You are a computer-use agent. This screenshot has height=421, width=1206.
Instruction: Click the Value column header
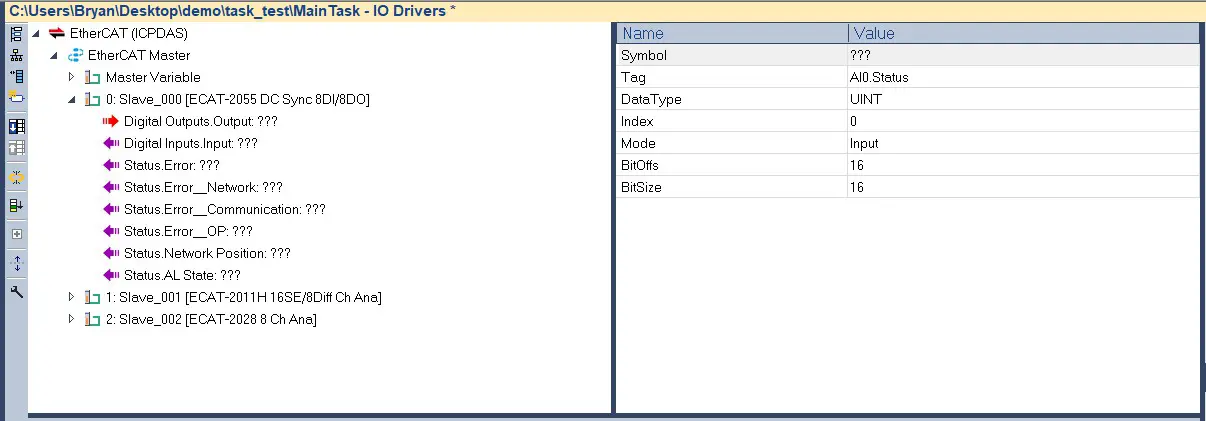tap(1024, 33)
